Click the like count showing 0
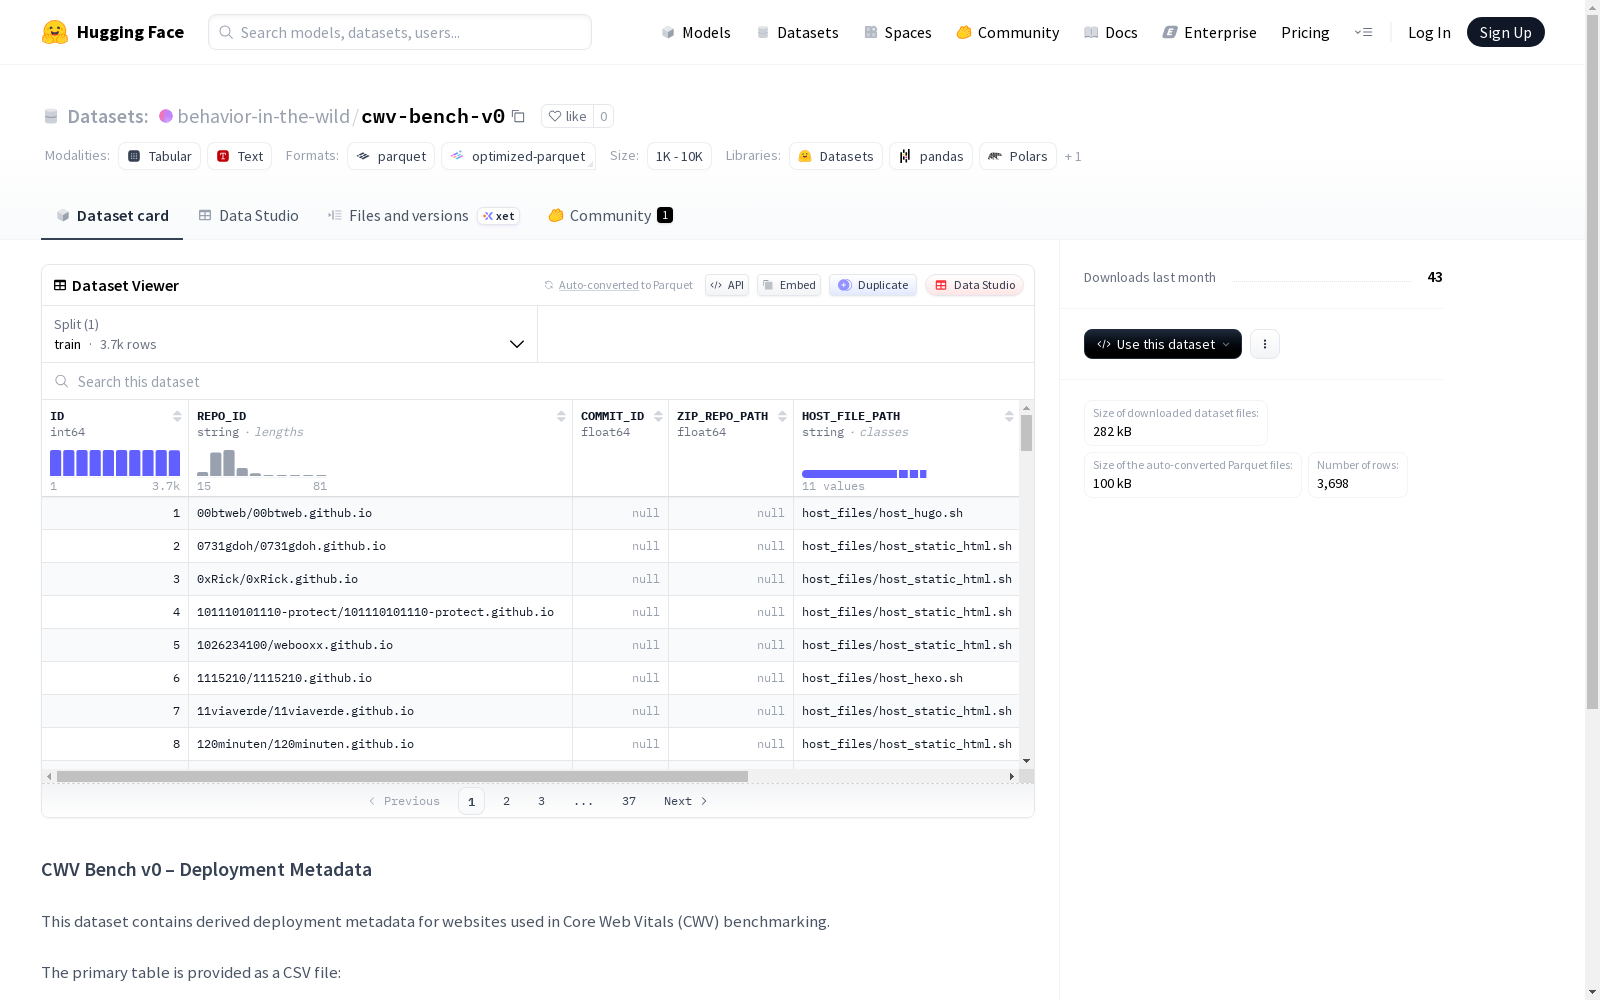1600x1000 pixels. tap(604, 116)
